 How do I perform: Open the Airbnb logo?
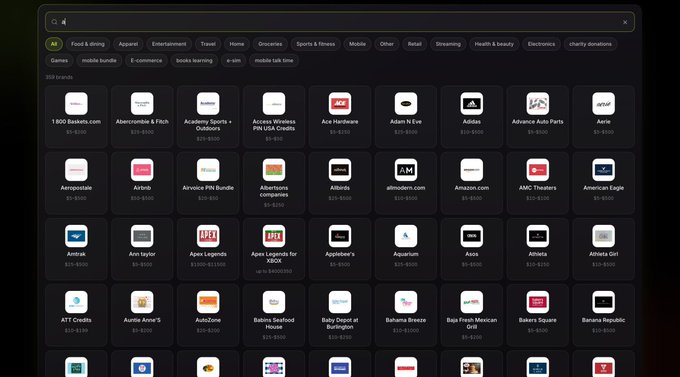(142, 170)
